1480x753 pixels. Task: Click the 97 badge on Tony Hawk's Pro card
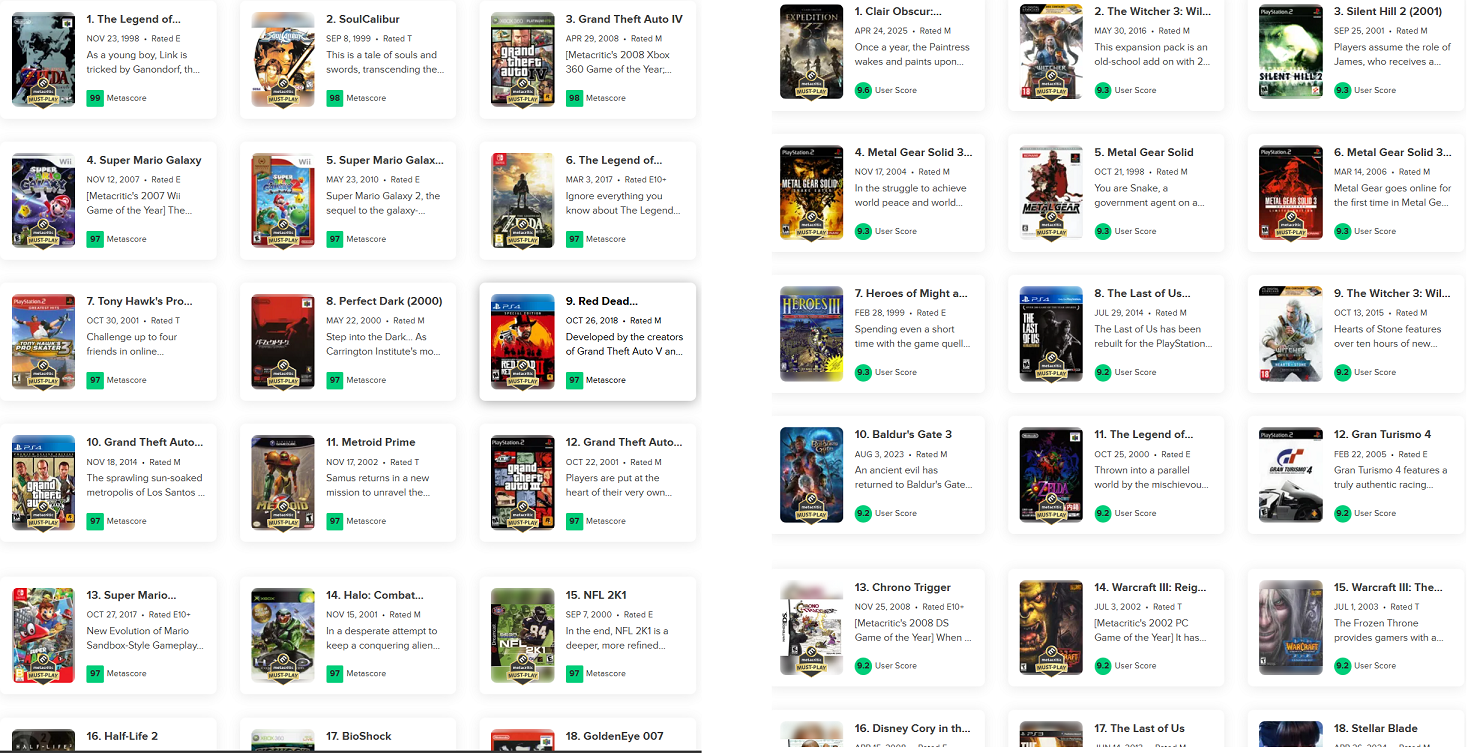click(x=95, y=380)
